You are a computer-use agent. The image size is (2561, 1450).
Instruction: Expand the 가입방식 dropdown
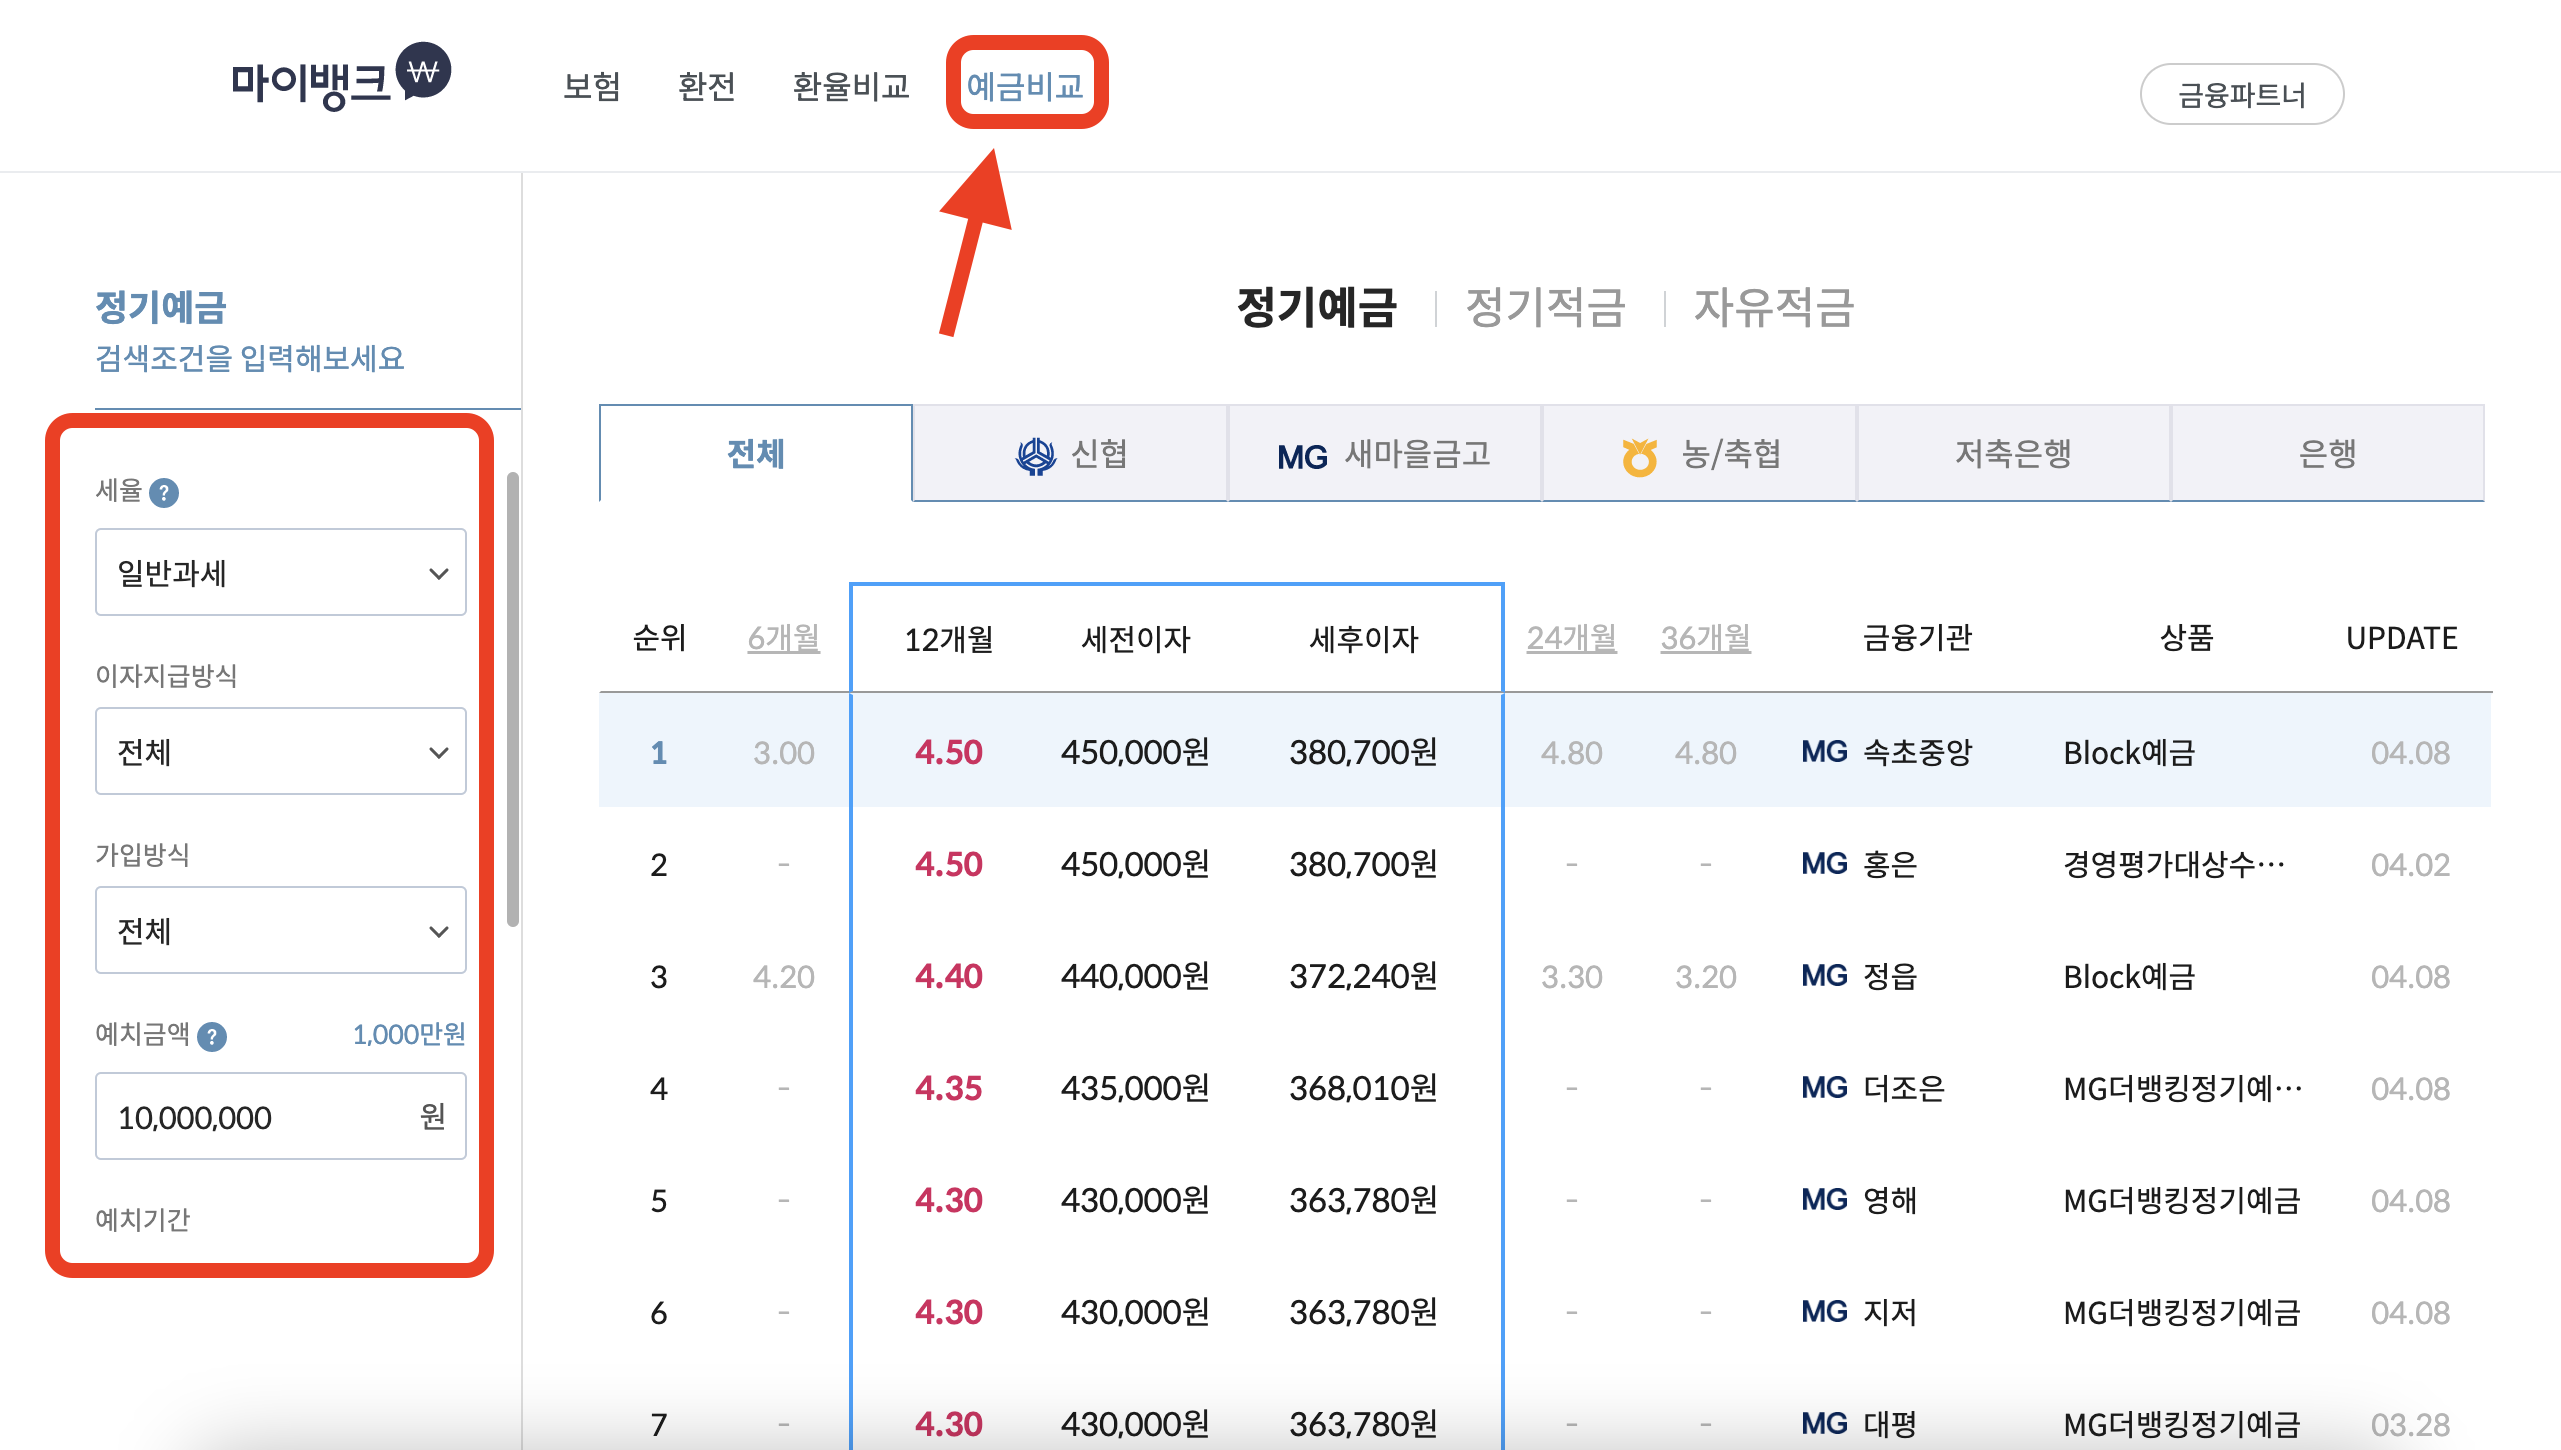point(281,930)
